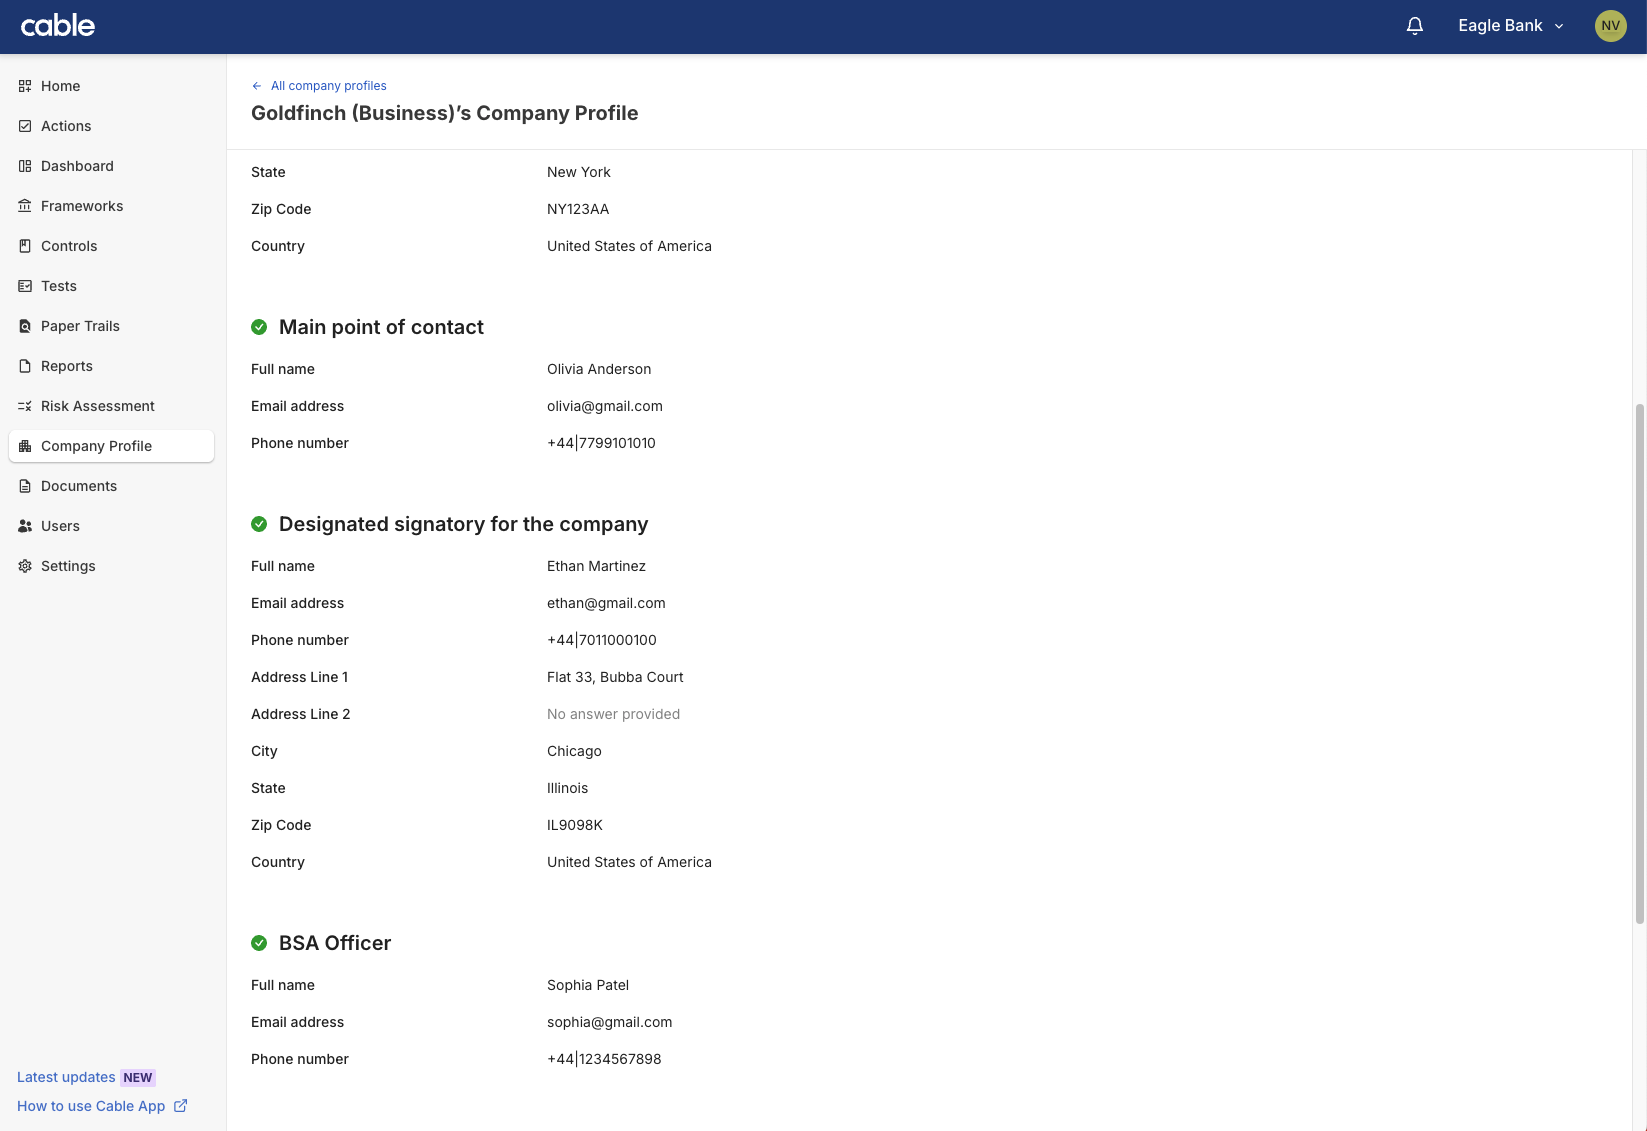Click Main point of contact green checkmark

coord(259,327)
